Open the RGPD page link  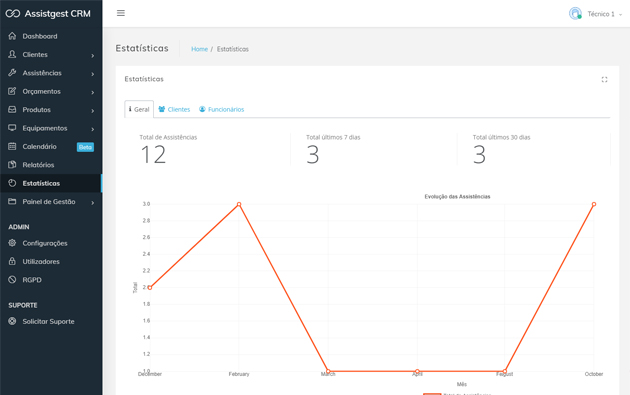pos(51,280)
